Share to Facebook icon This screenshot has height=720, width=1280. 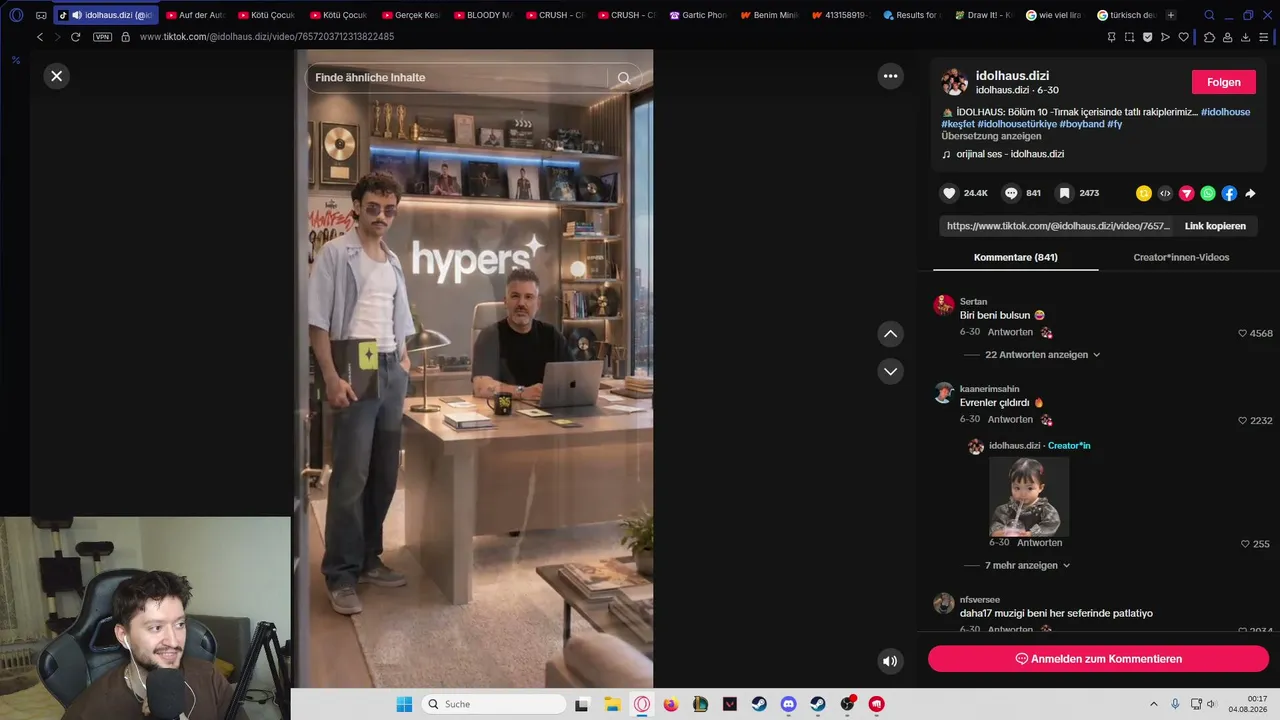pos(1229,193)
